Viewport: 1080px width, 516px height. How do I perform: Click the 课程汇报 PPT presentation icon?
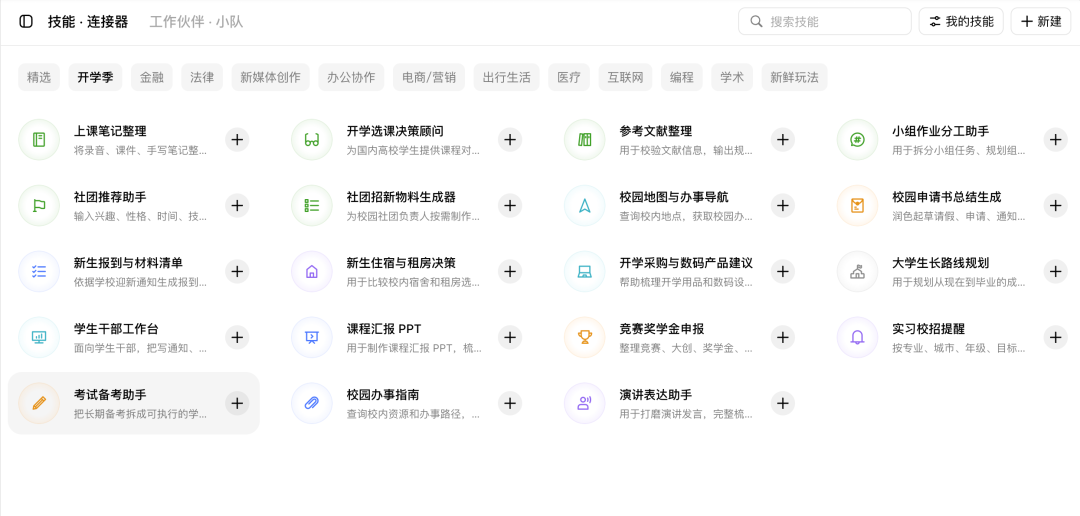pyautogui.click(x=312, y=338)
